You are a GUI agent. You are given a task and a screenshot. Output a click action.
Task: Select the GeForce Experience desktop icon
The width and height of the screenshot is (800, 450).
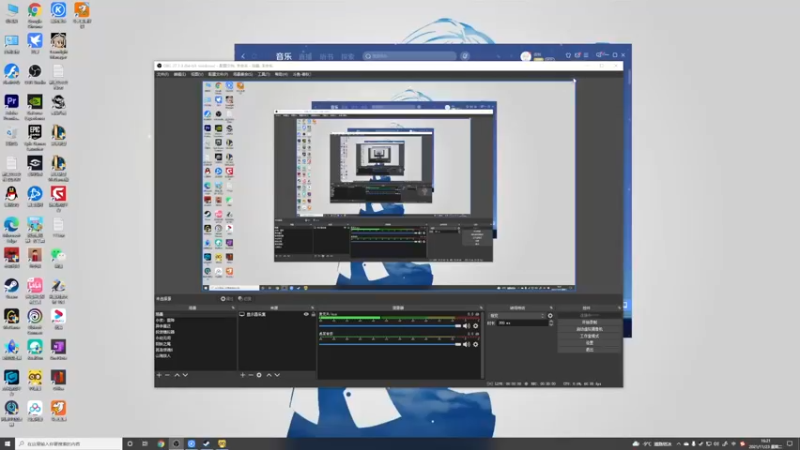click(35, 106)
